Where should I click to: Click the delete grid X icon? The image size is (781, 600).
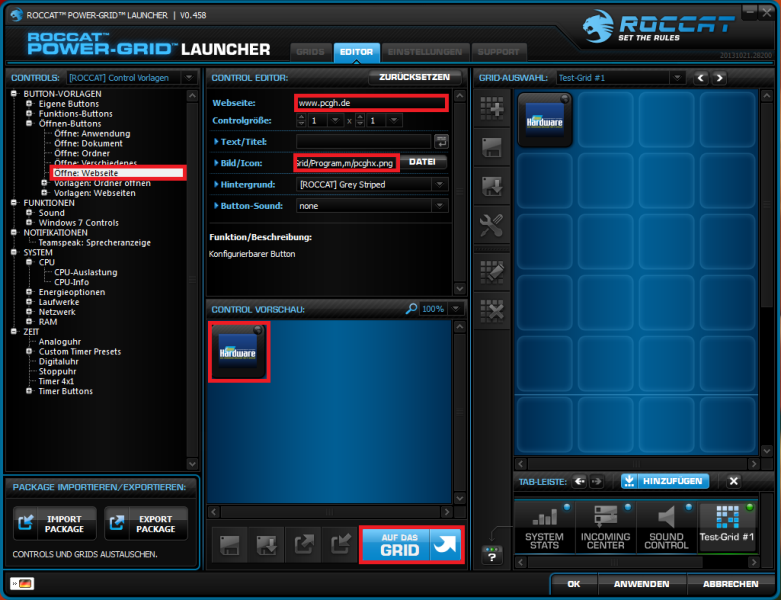pyautogui.click(x=492, y=311)
